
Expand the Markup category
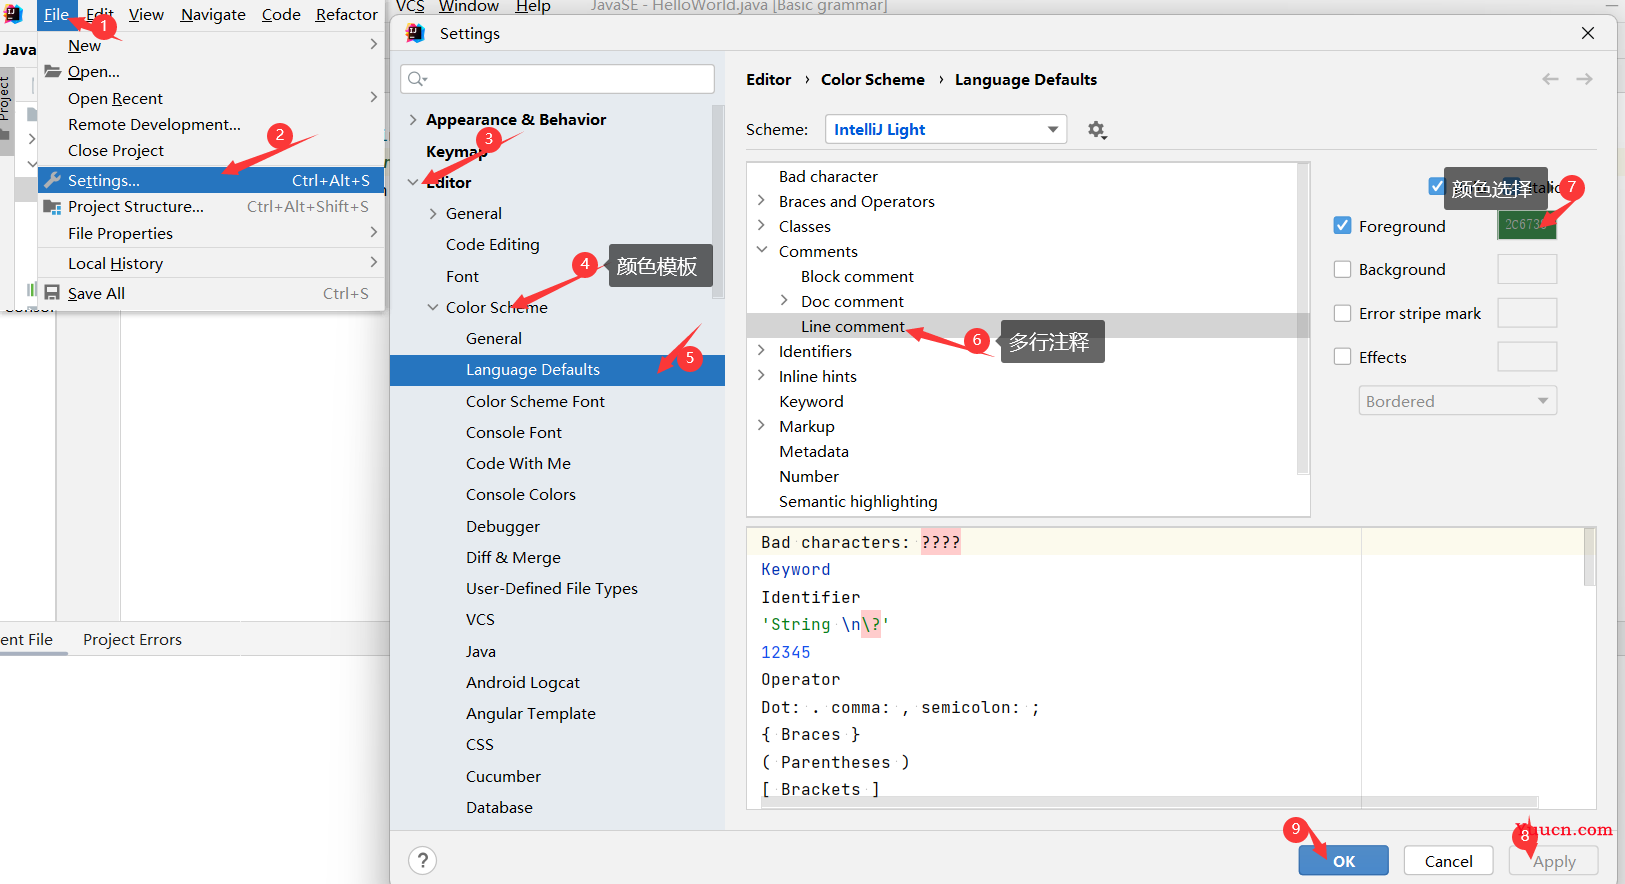tap(761, 426)
